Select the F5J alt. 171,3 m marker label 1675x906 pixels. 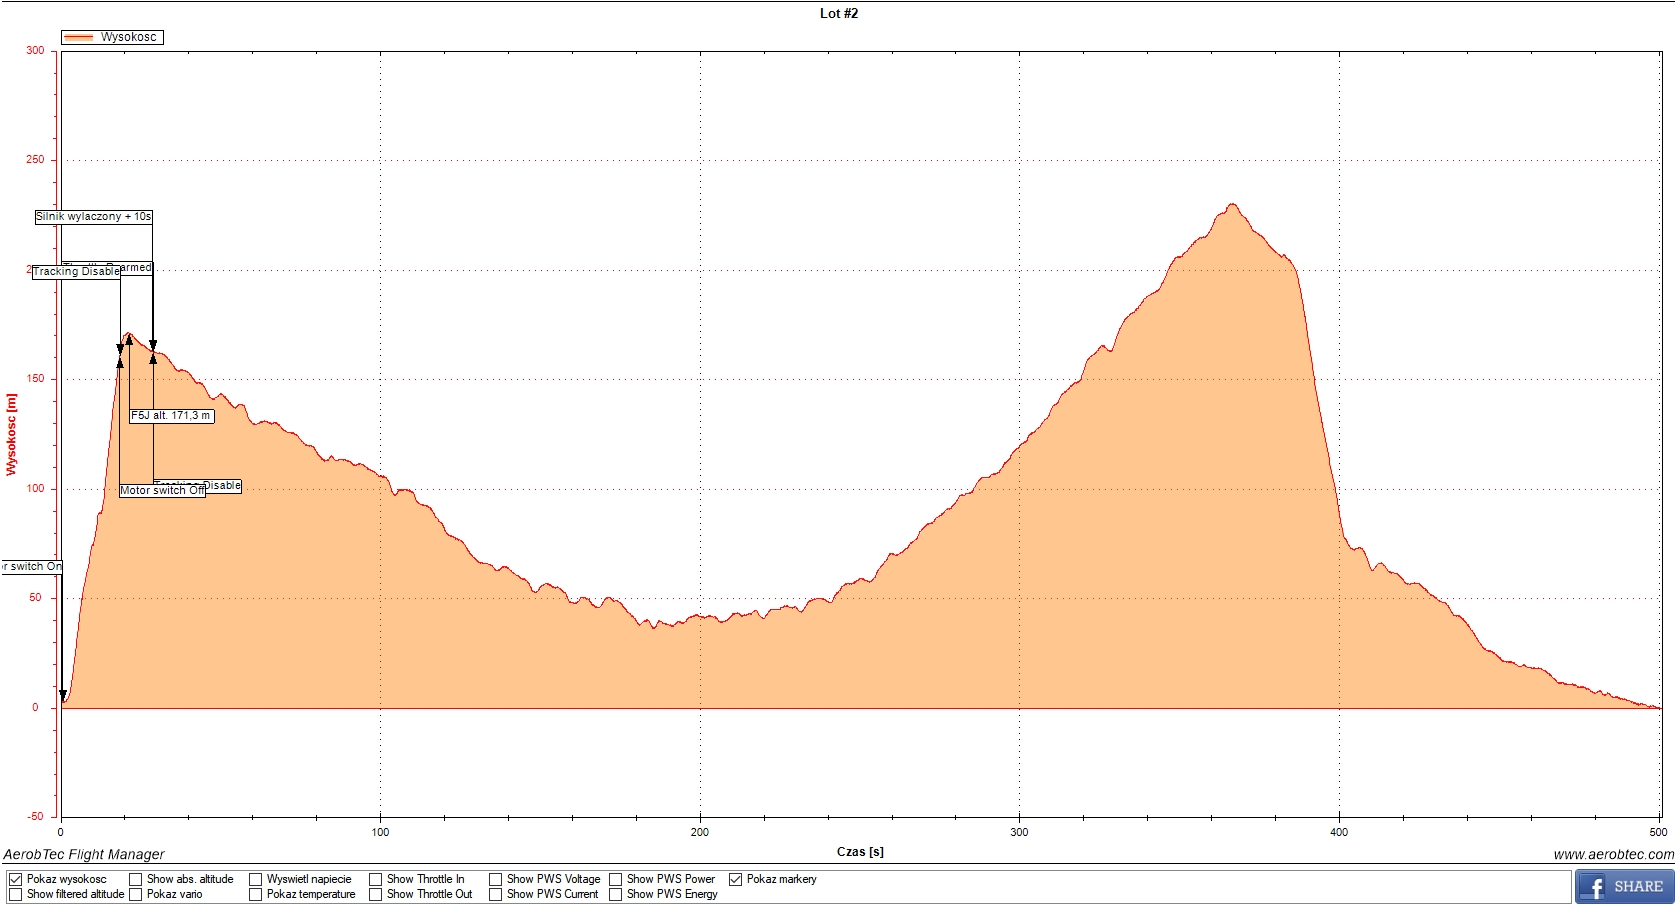pos(171,416)
